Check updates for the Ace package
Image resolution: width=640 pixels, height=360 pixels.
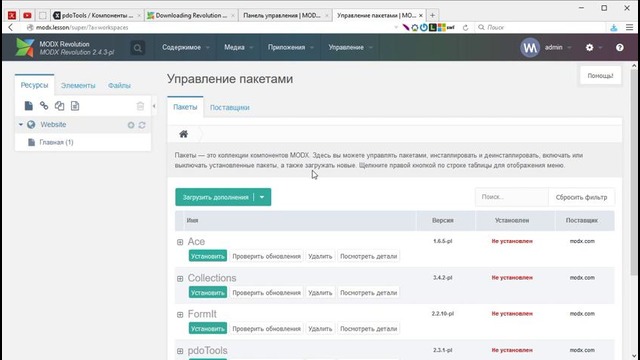[x=267, y=256]
